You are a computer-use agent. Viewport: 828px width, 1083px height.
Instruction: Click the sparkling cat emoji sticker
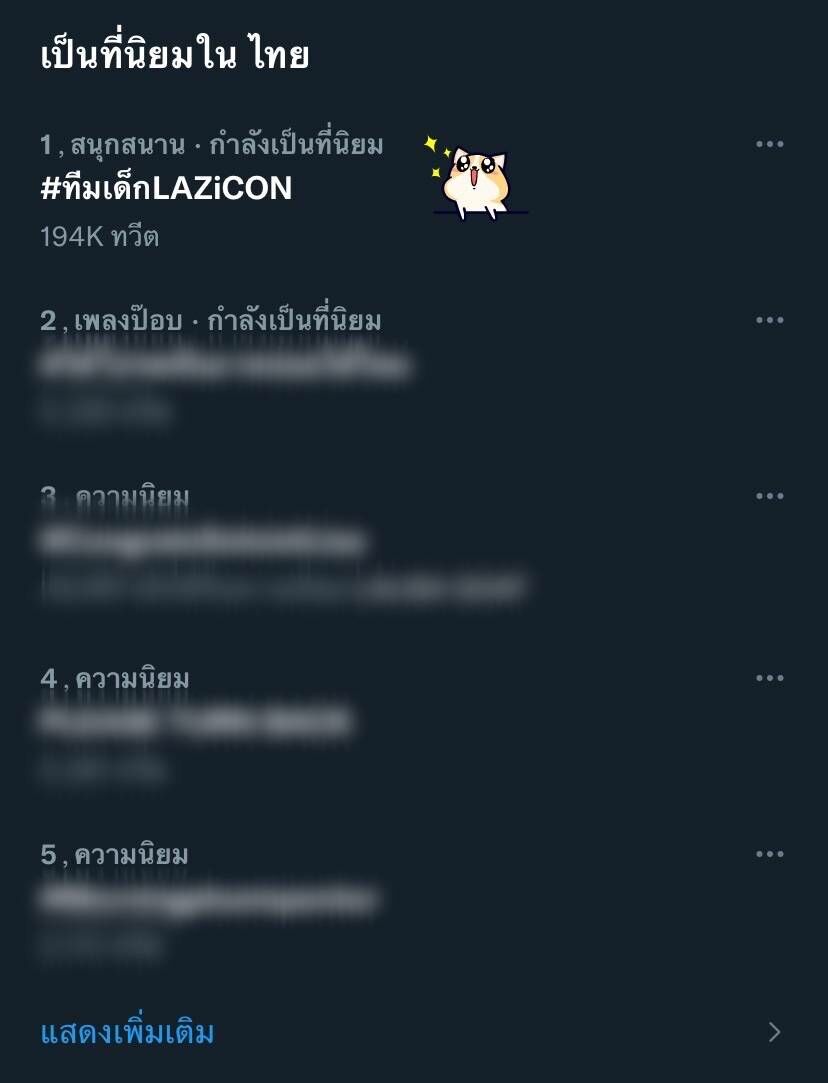click(x=474, y=177)
